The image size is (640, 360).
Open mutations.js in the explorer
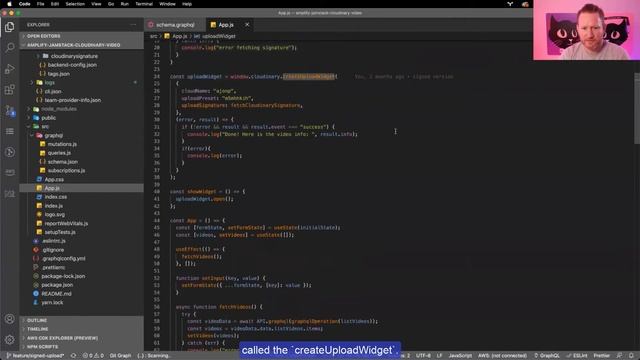62,144
